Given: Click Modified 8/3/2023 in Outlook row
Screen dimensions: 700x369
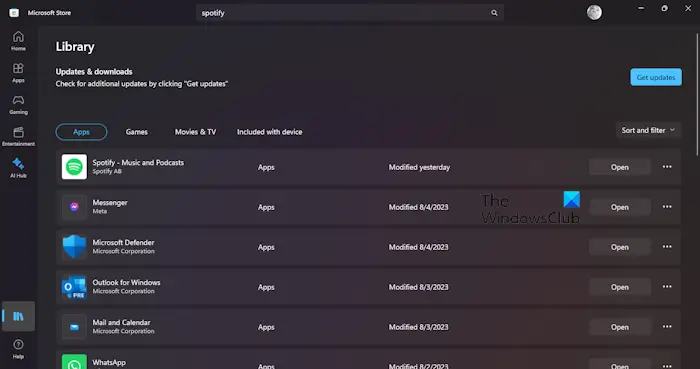Looking at the screenshot, I should 418,287.
